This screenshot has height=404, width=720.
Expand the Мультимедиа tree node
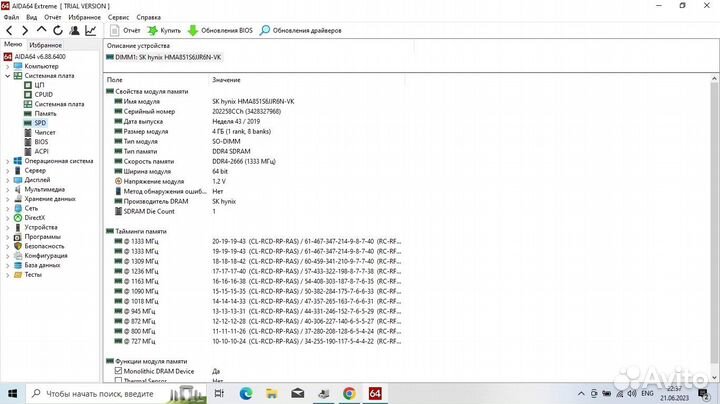point(7,190)
